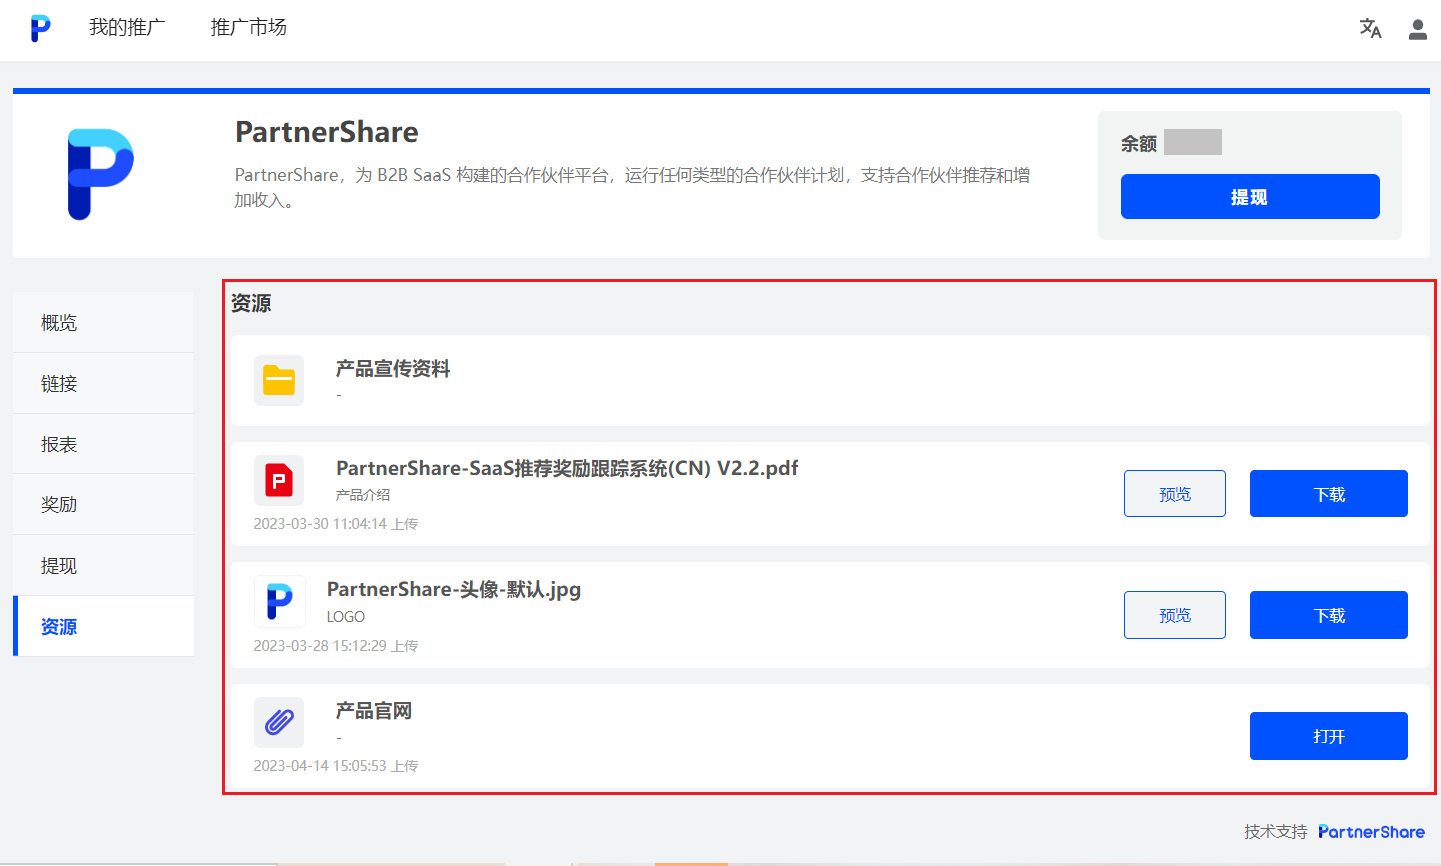
Task: Click the 资源 section heading
Action: (x=251, y=303)
